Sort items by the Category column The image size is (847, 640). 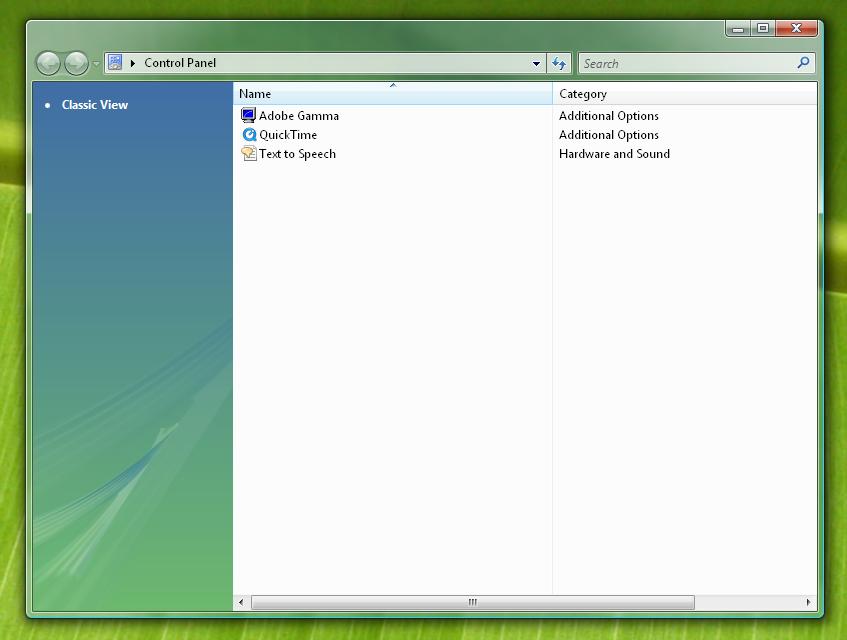point(584,93)
